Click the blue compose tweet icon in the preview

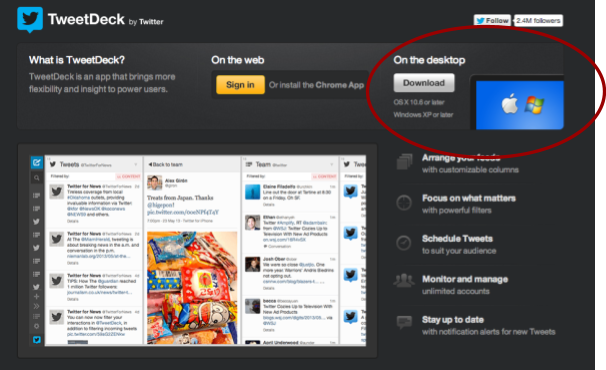36,162
